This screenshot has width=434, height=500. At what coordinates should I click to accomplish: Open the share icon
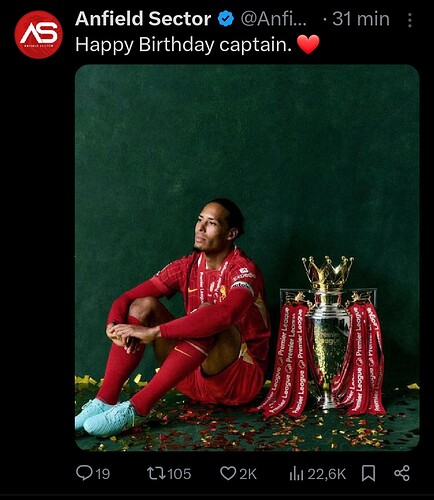402,473
